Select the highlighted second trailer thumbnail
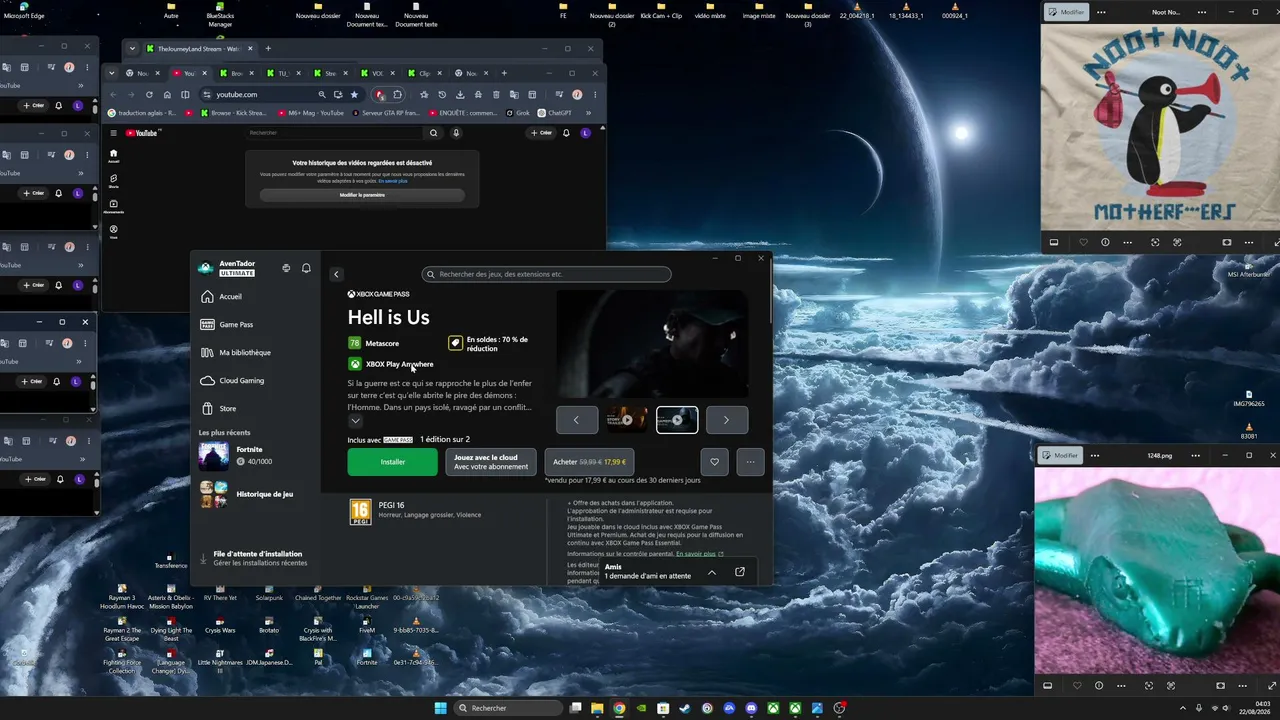The height and width of the screenshot is (720, 1280). coord(677,420)
